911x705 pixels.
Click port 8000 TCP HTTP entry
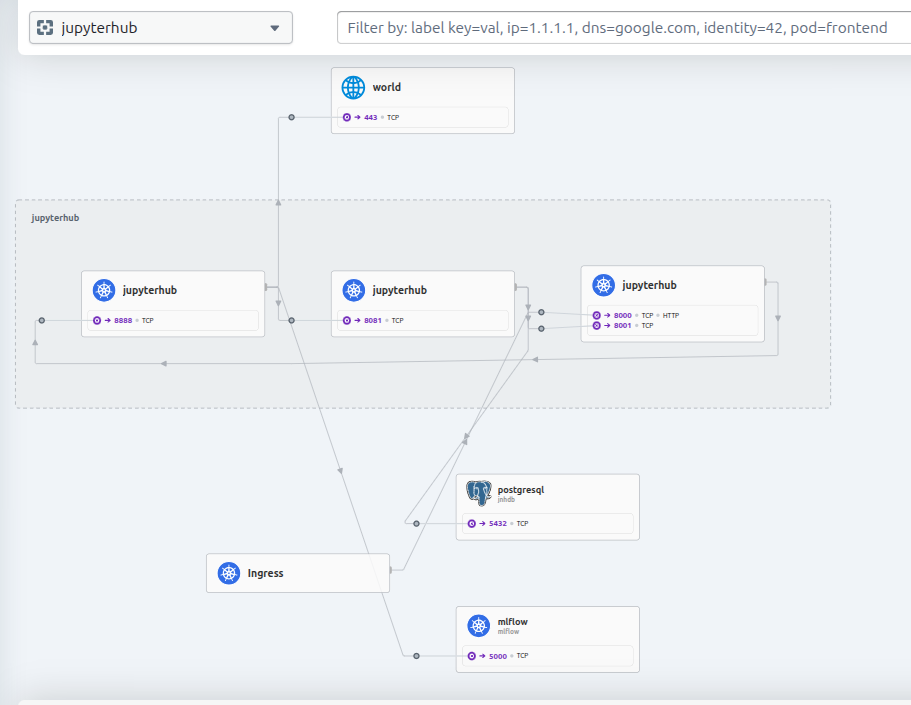pos(636,316)
